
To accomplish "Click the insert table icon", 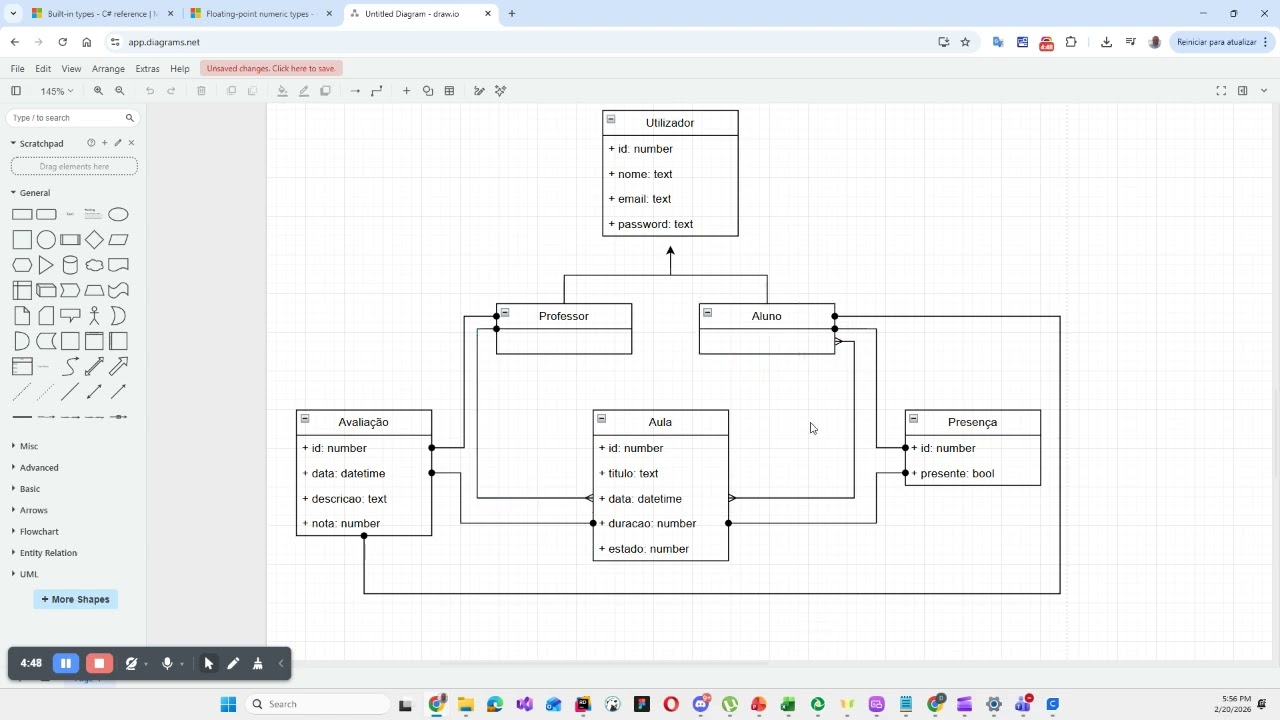I will click(x=450, y=91).
